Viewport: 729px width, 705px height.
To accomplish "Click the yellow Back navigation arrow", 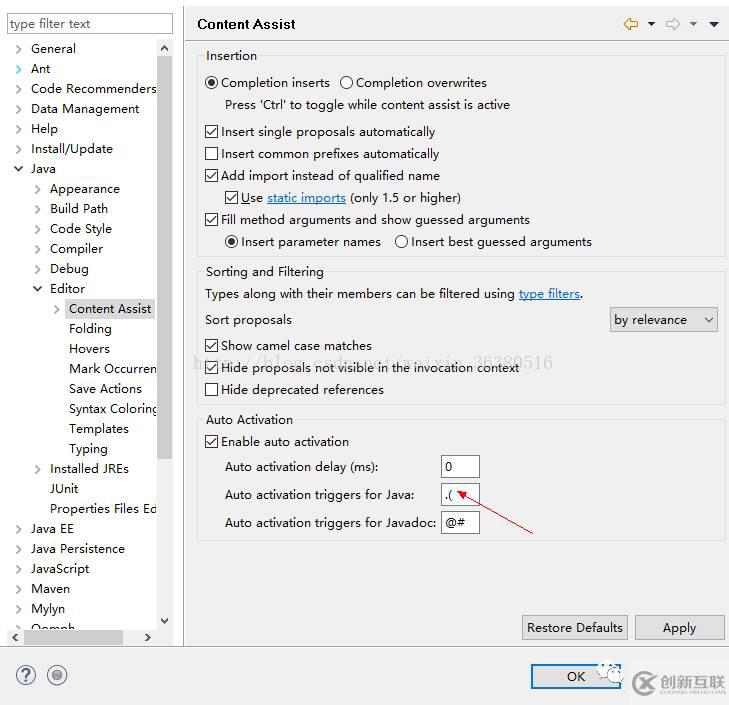I will coord(631,24).
